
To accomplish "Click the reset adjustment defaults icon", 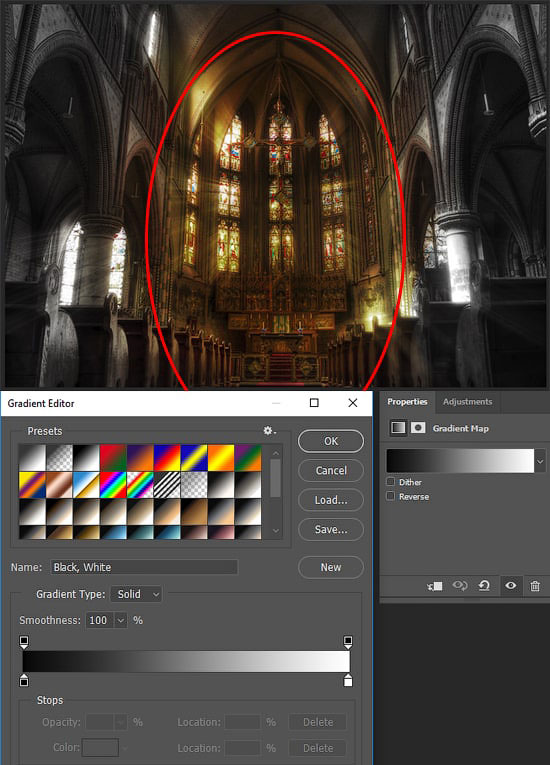I will (x=484, y=585).
